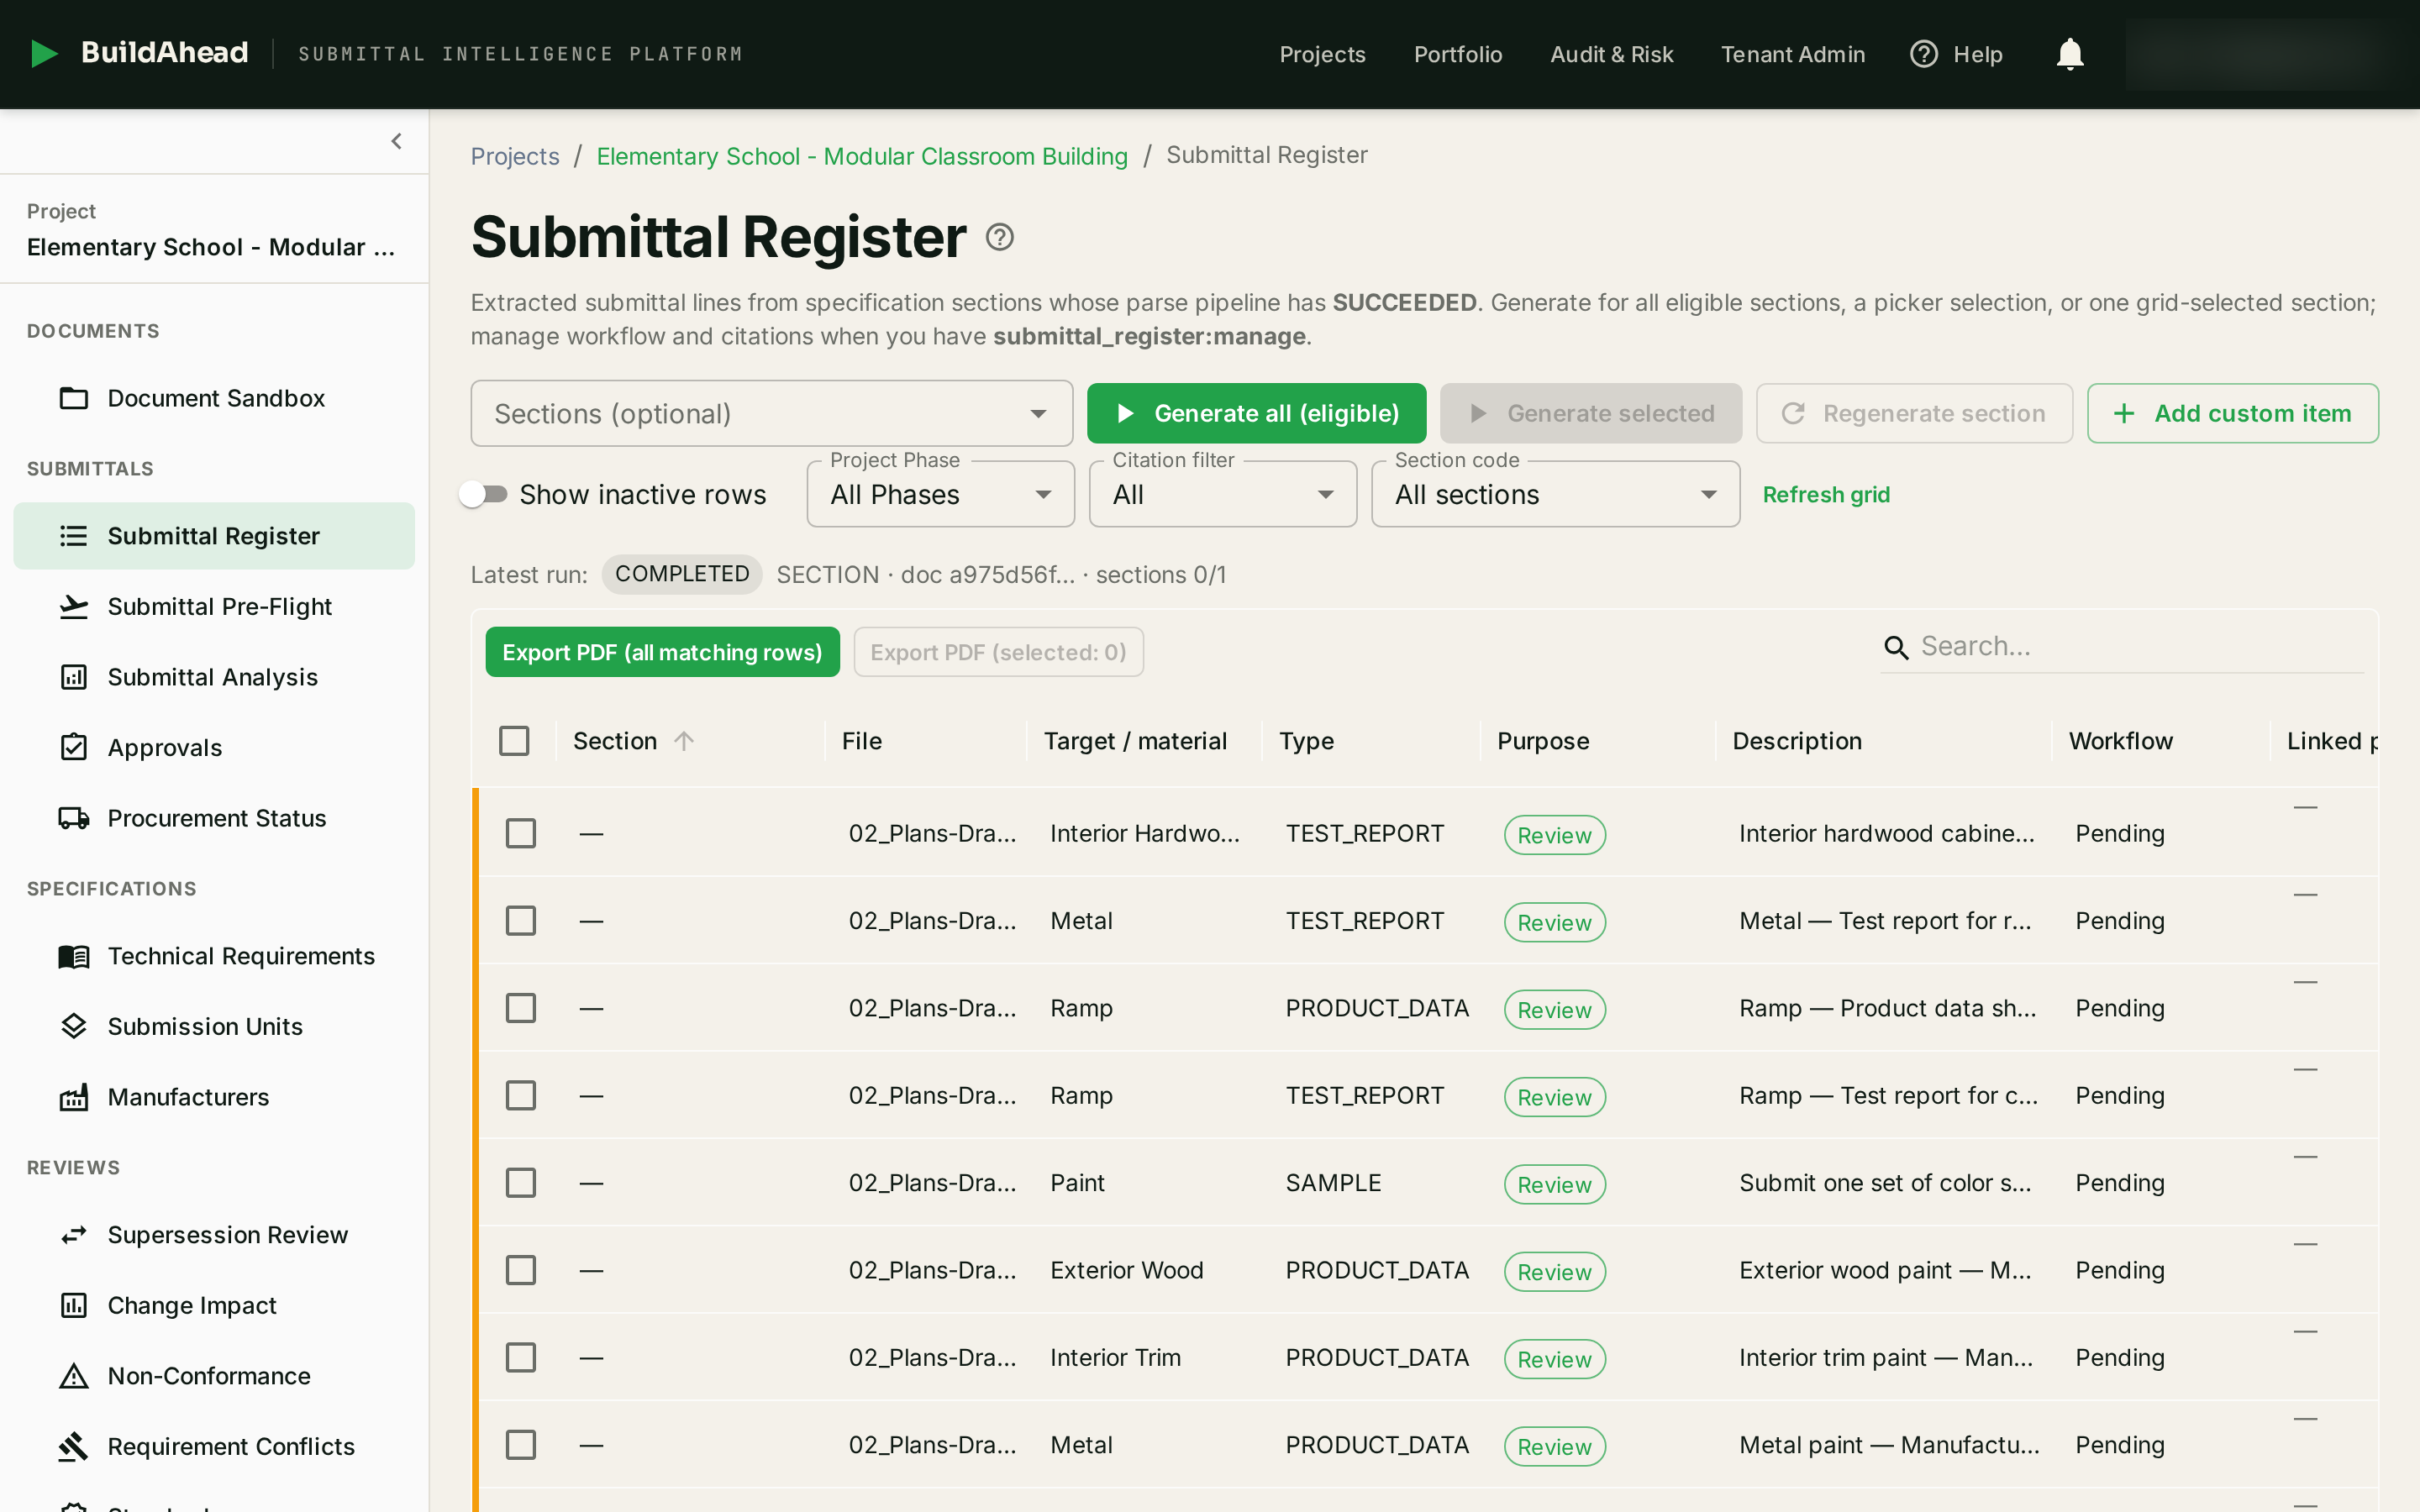Check the Metal PRODUCT_DATA row checkbox

click(x=520, y=1445)
